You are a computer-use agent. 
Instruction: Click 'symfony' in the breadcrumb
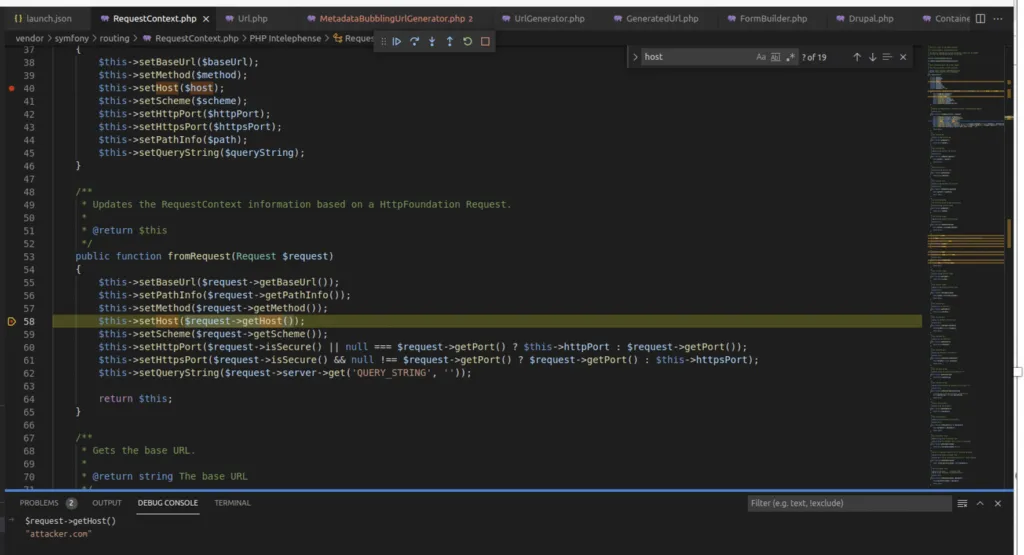click(x=71, y=39)
